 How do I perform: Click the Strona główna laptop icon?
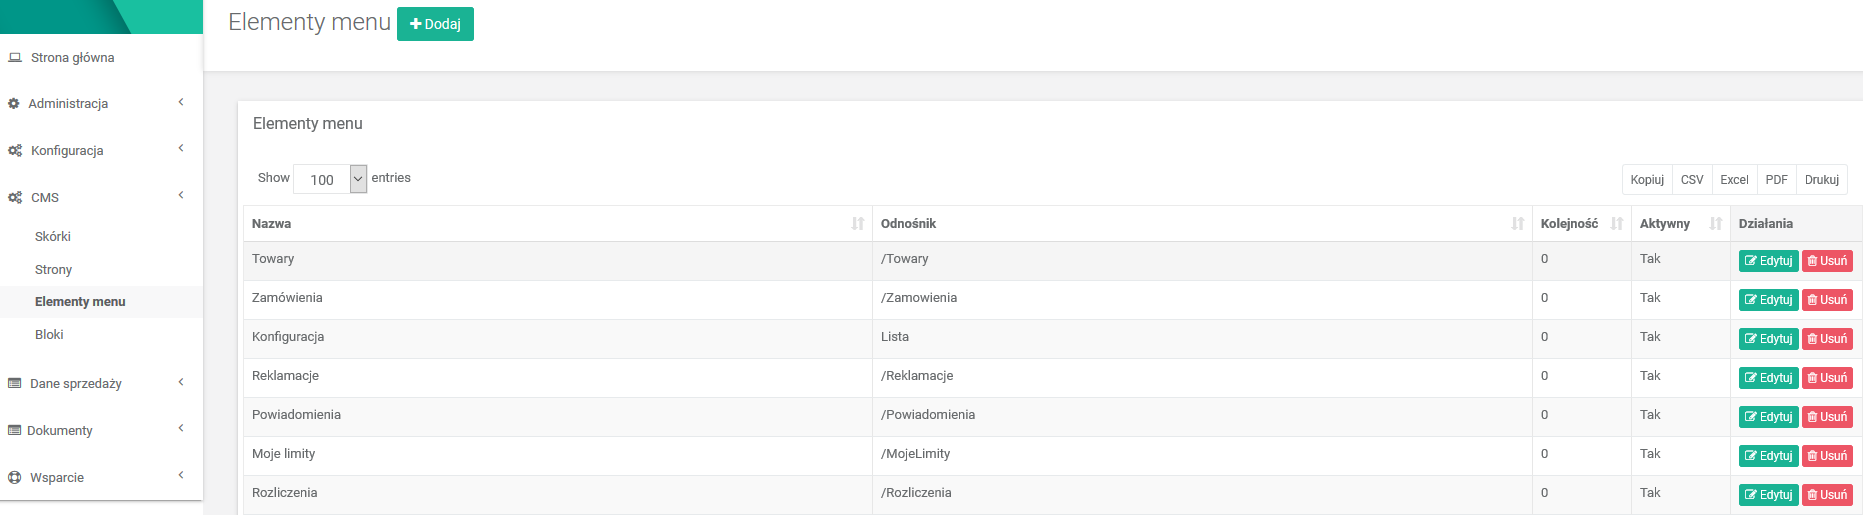coord(15,58)
